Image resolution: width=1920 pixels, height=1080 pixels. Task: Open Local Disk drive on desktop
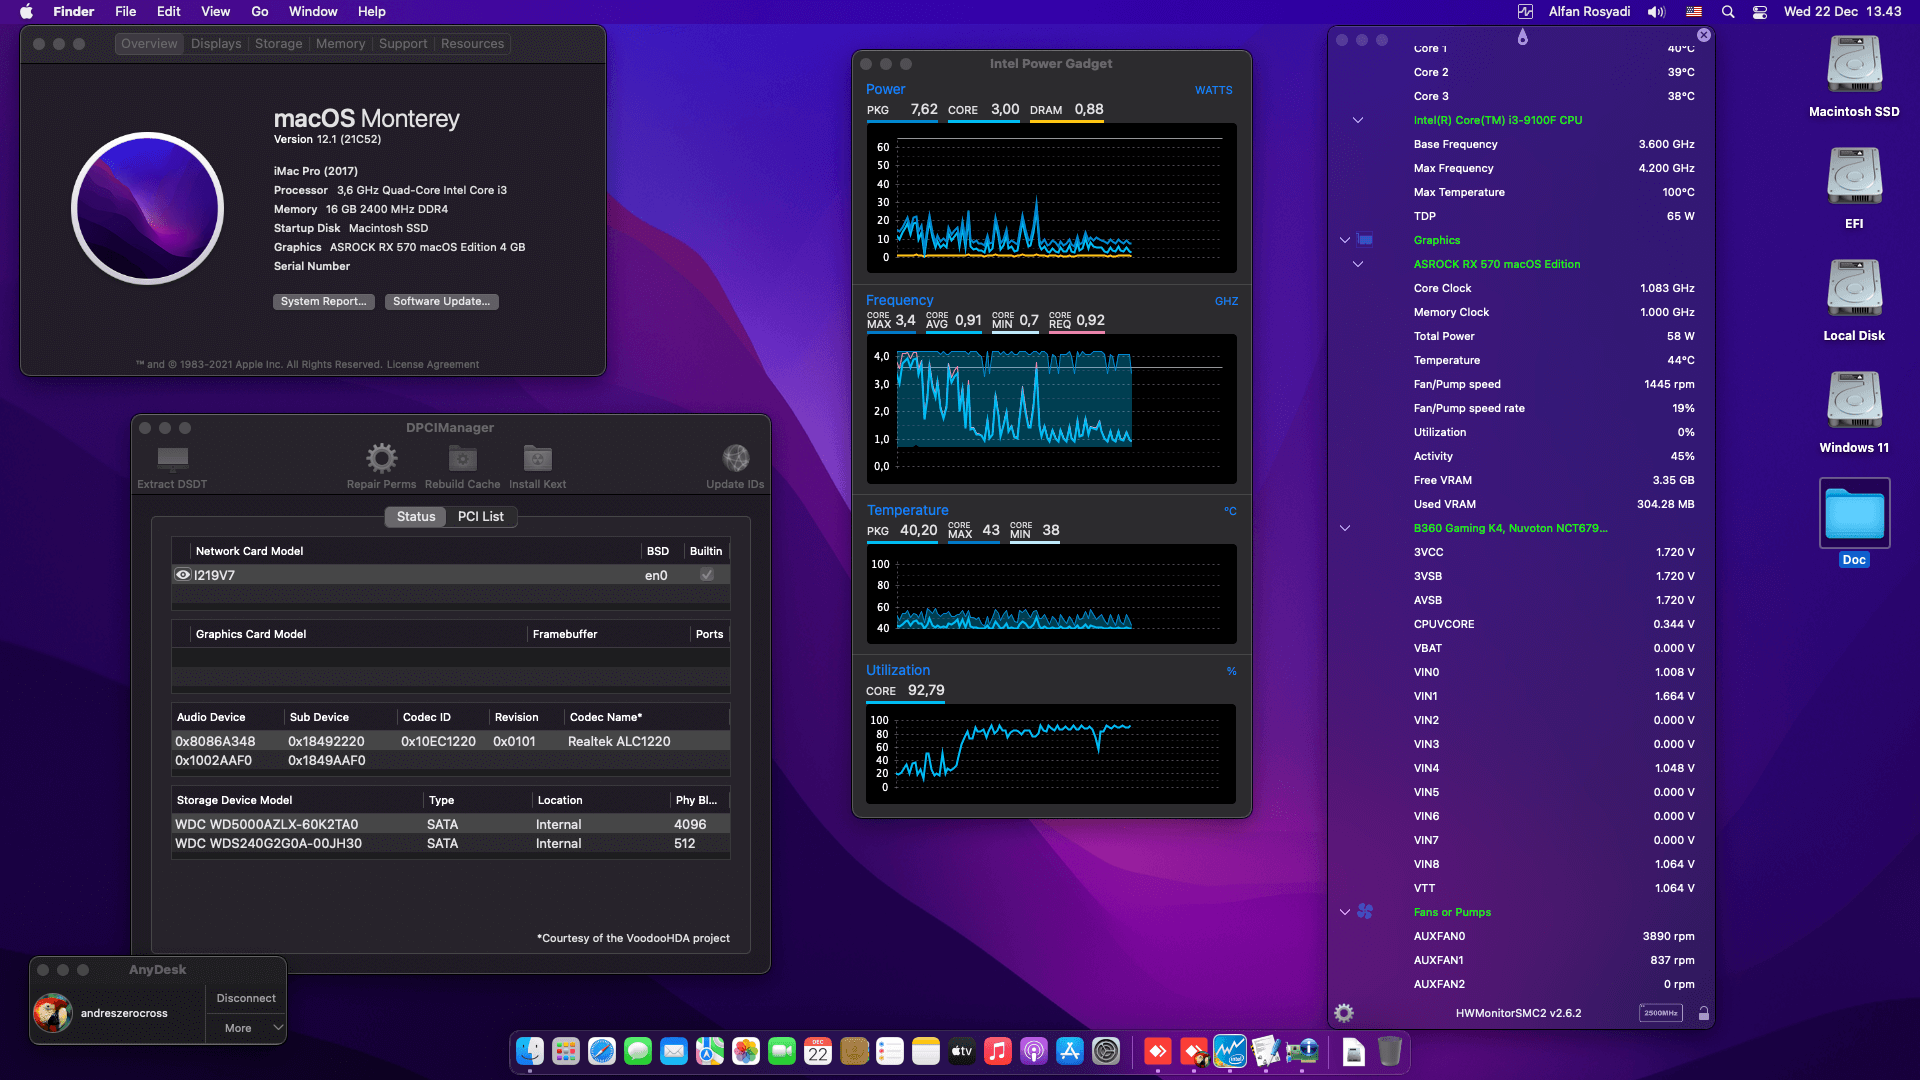[1854, 289]
